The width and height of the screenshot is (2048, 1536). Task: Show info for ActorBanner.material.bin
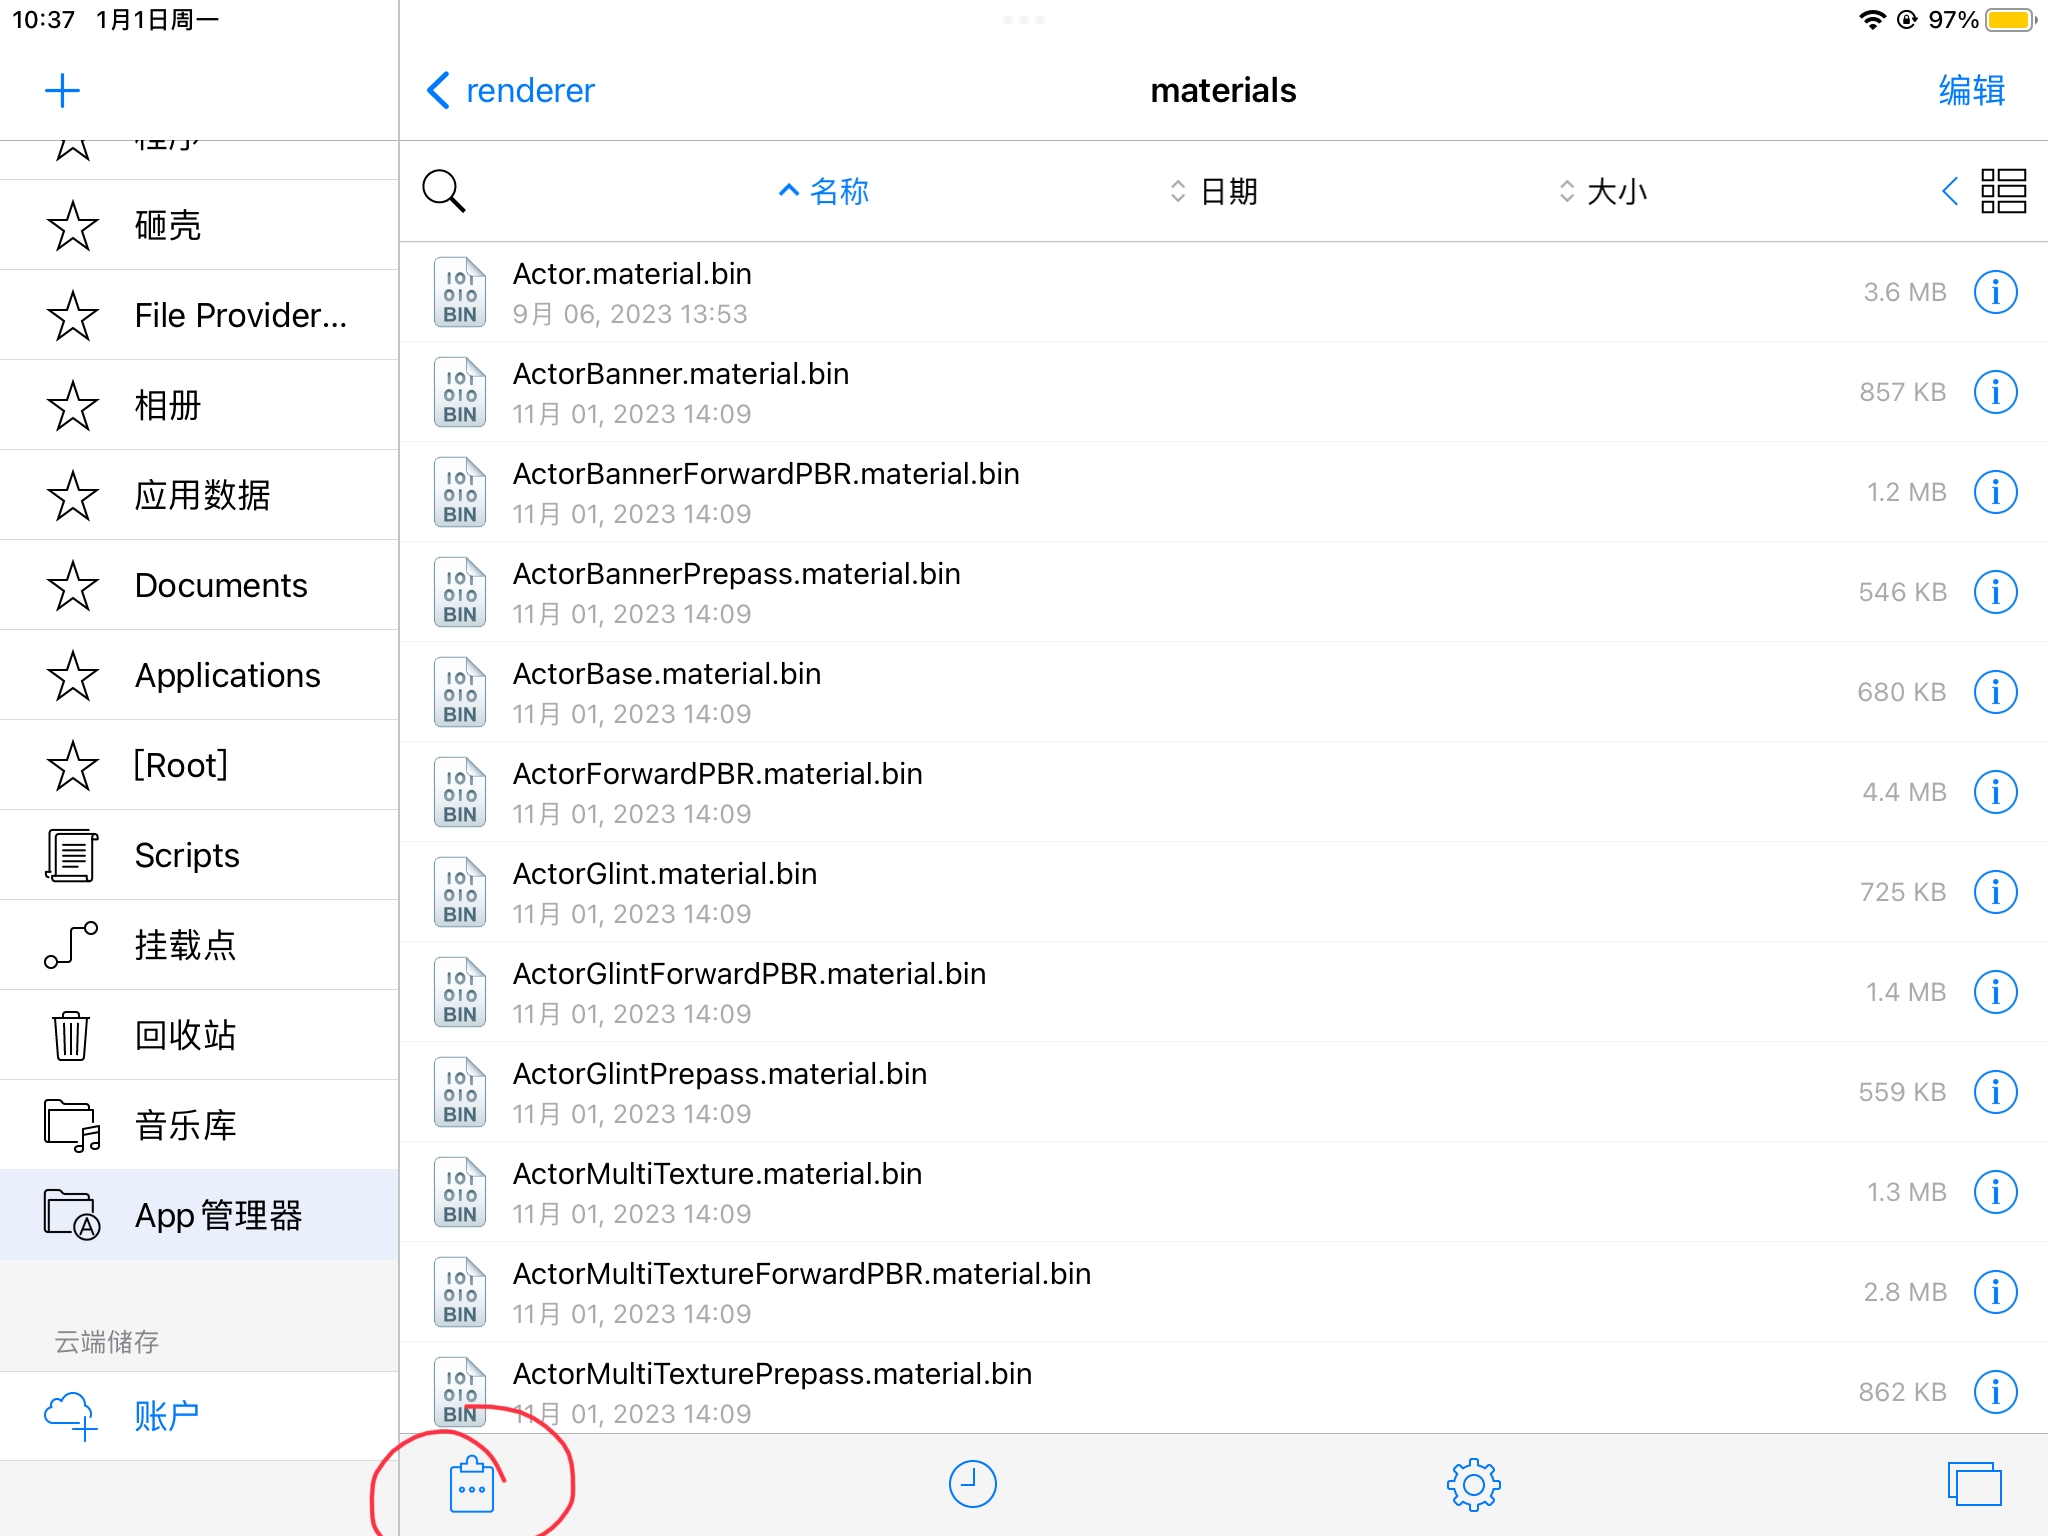1995,392
